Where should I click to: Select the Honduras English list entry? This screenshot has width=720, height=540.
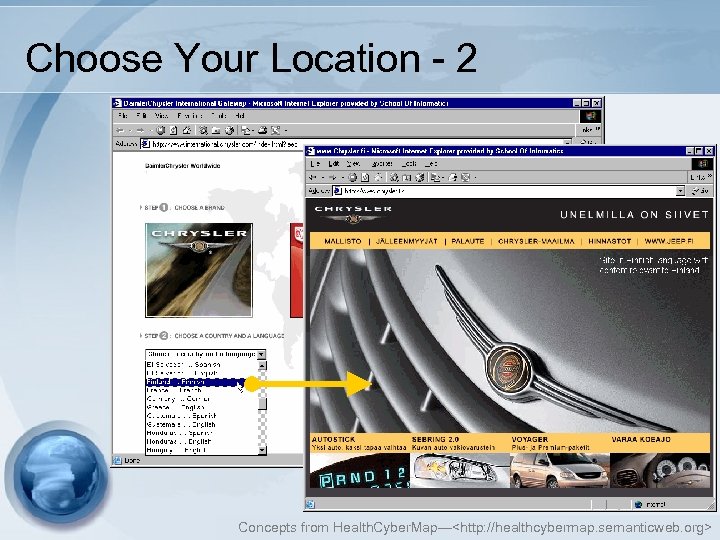tap(202, 442)
